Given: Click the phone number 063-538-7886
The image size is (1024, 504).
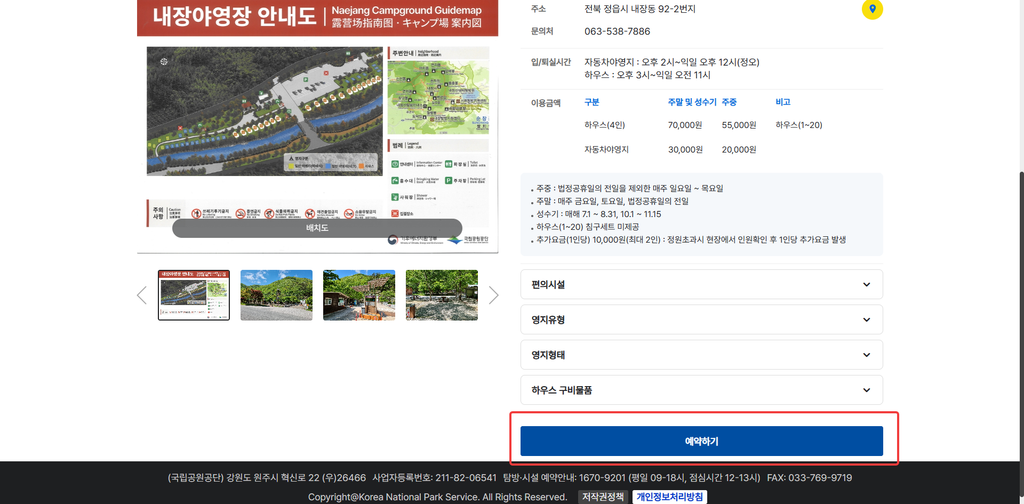Looking at the screenshot, I should [617, 31].
